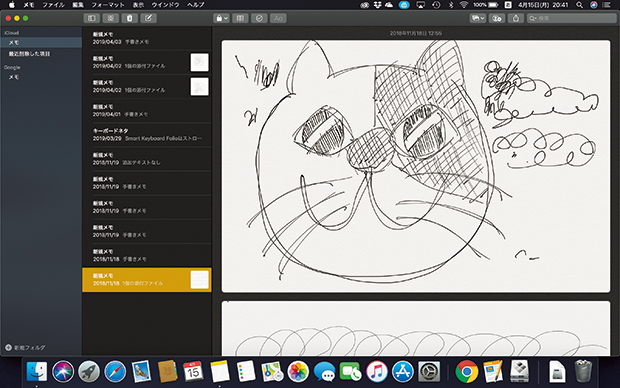Open the note with 追加テキストなし
The height and width of the screenshot is (388, 620).
click(147, 159)
